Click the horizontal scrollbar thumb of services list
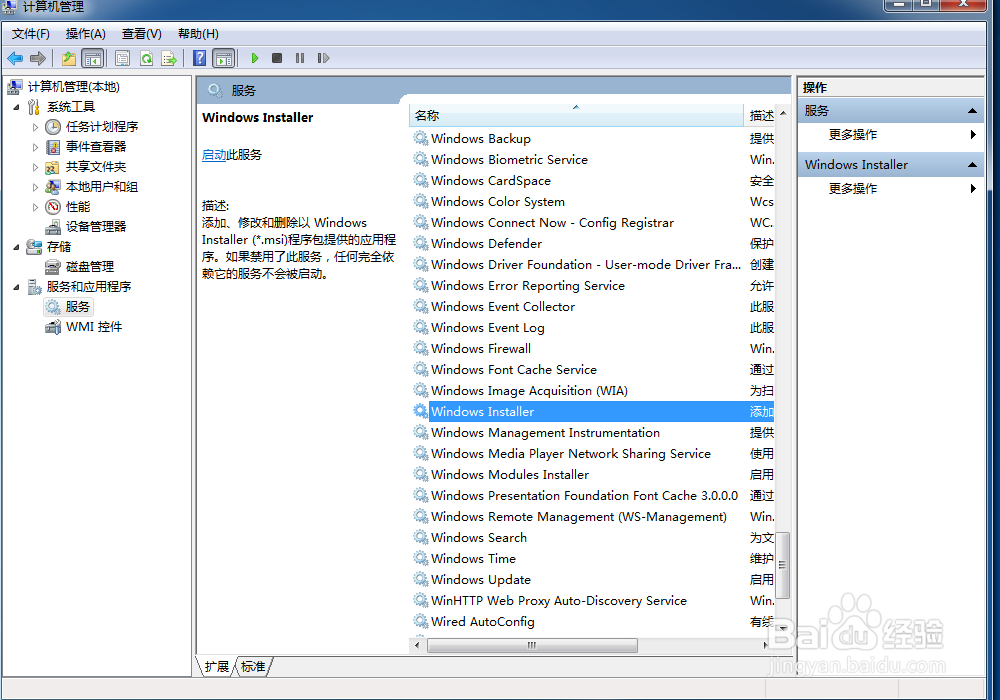The width and height of the screenshot is (1000, 700). pos(532,645)
